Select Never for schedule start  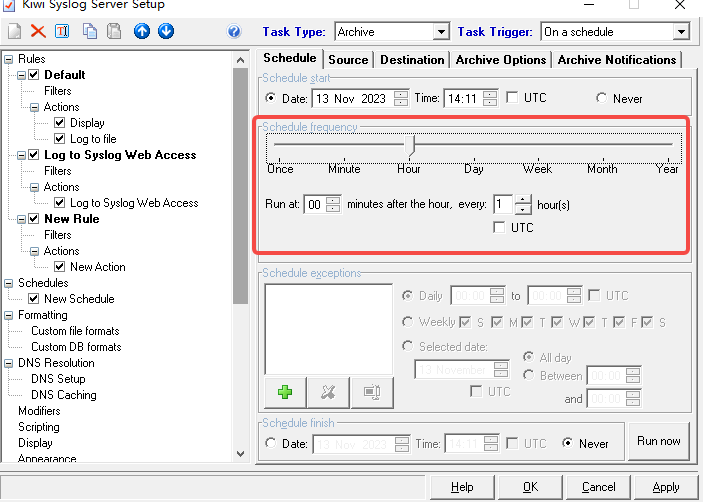(x=602, y=98)
